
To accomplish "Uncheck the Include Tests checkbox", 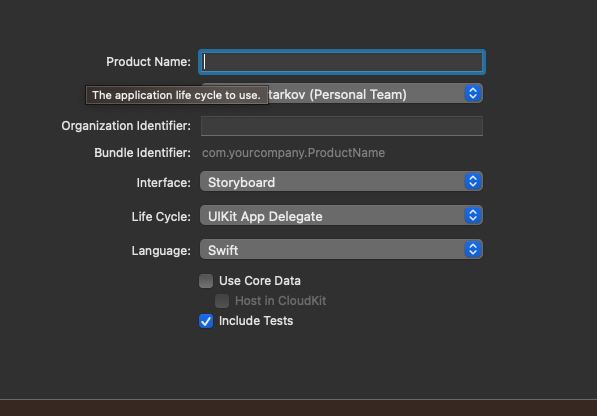I will (x=206, y=321).
